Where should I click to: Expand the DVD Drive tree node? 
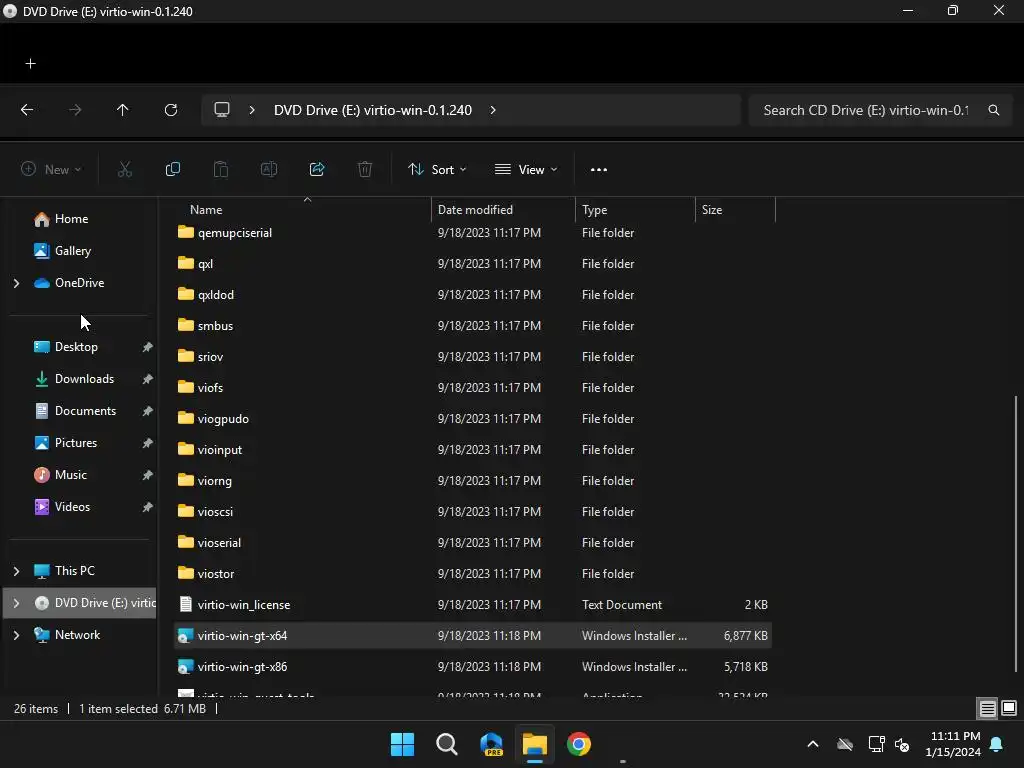coord(16,603)
